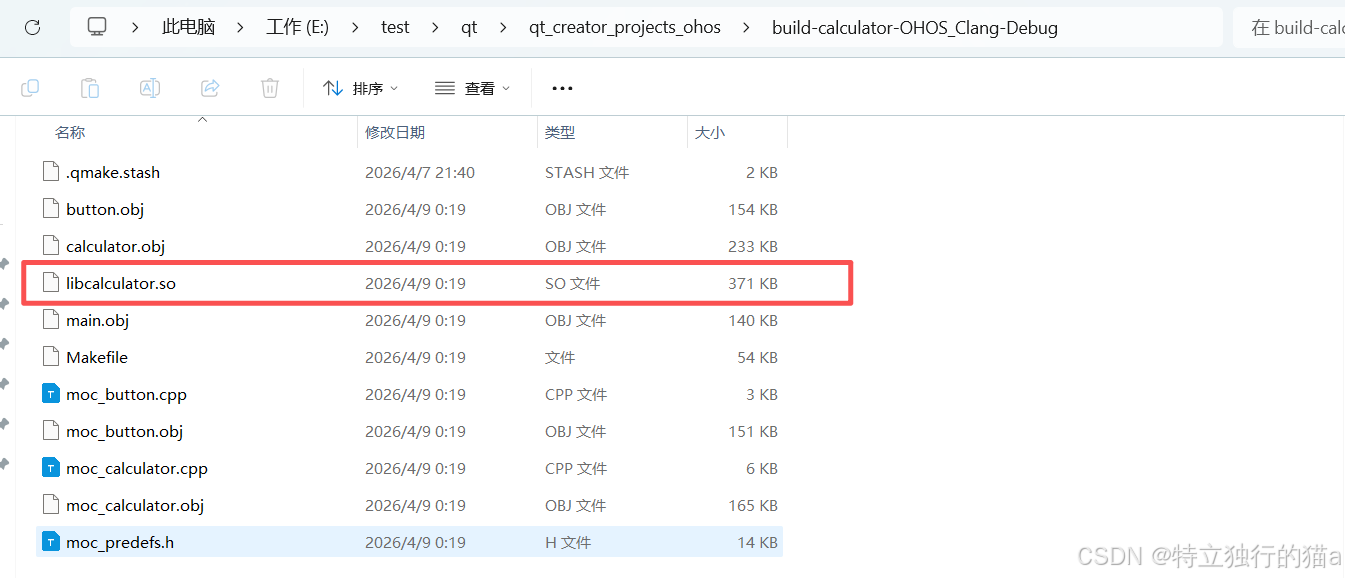Click file icon of moc_button.obj
The image size is (1345, 578).
(51, 431)
